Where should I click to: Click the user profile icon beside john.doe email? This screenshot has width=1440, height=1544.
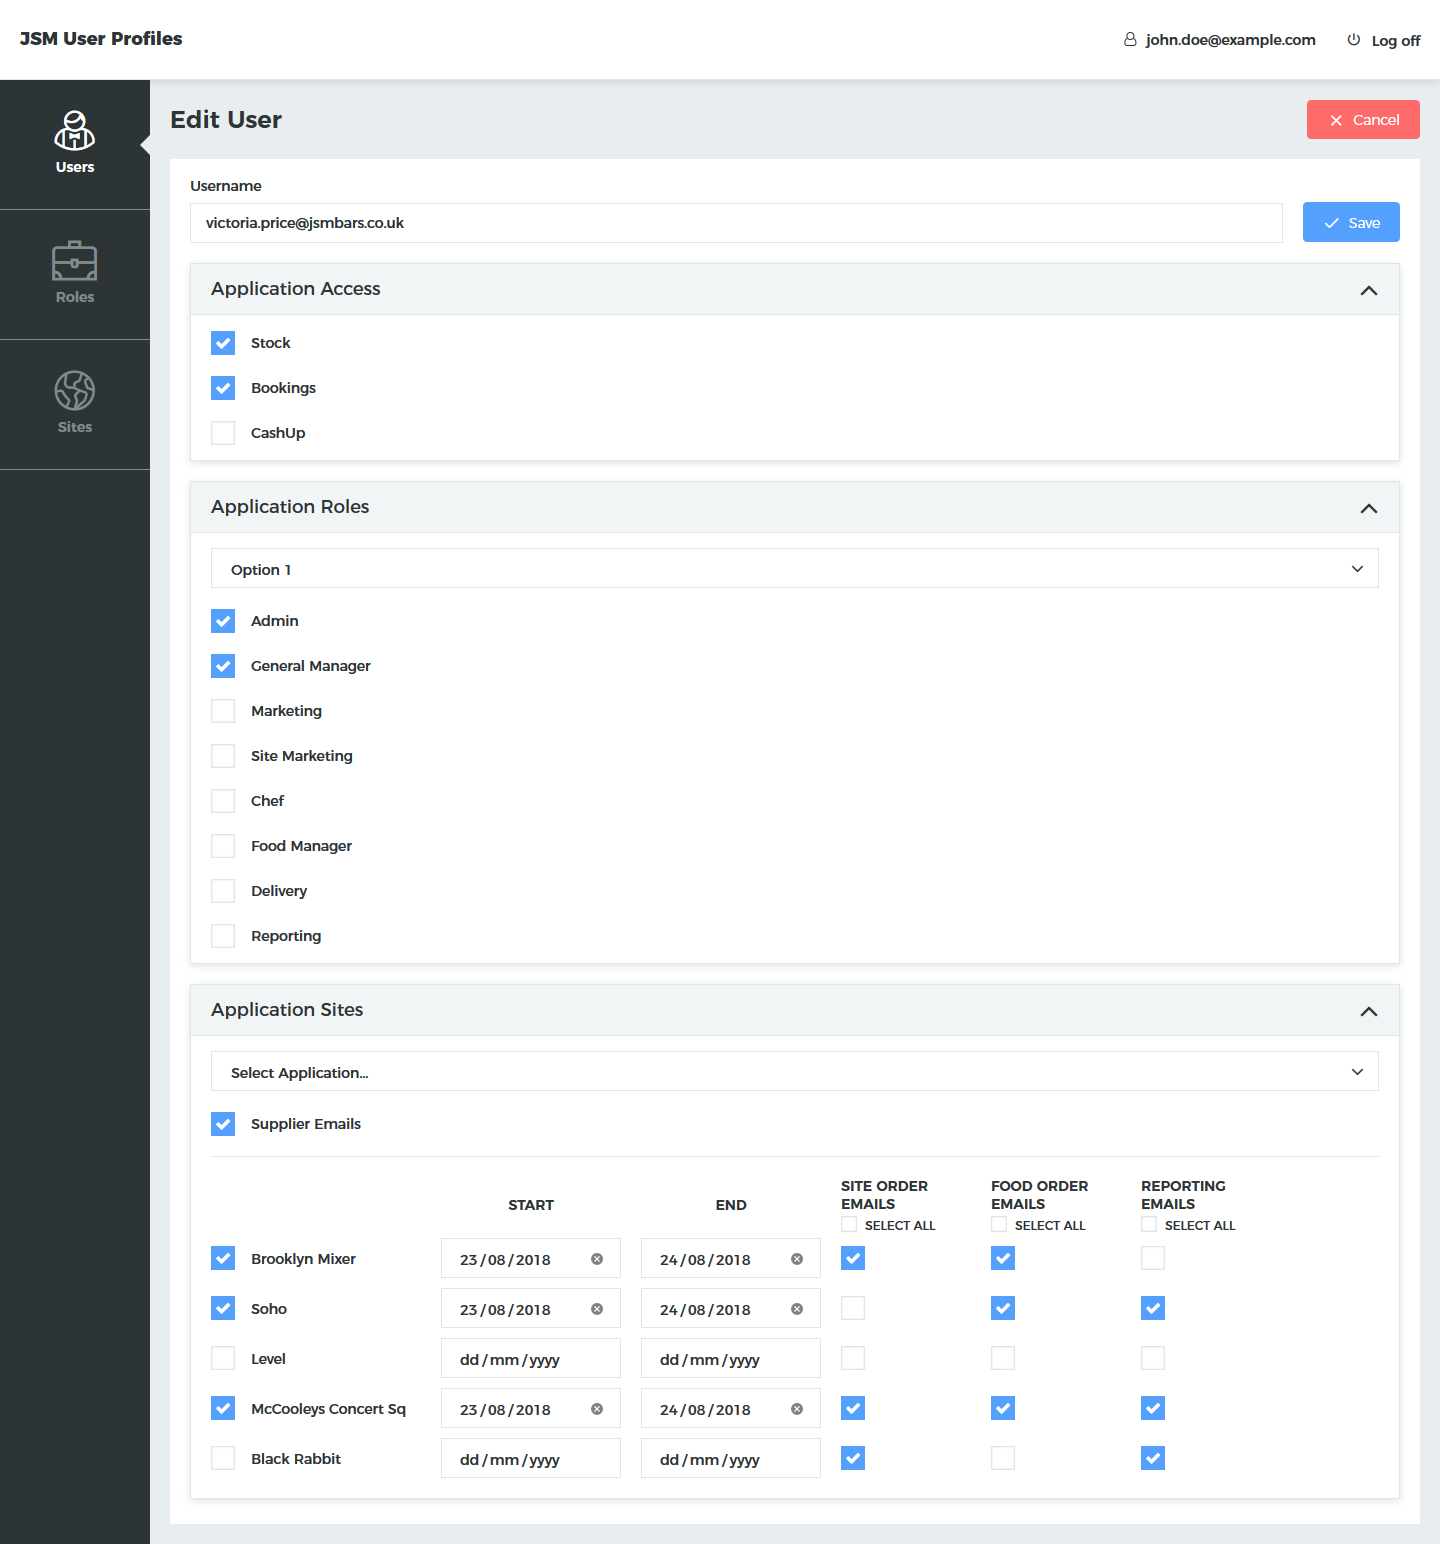tap(1130, 40)
